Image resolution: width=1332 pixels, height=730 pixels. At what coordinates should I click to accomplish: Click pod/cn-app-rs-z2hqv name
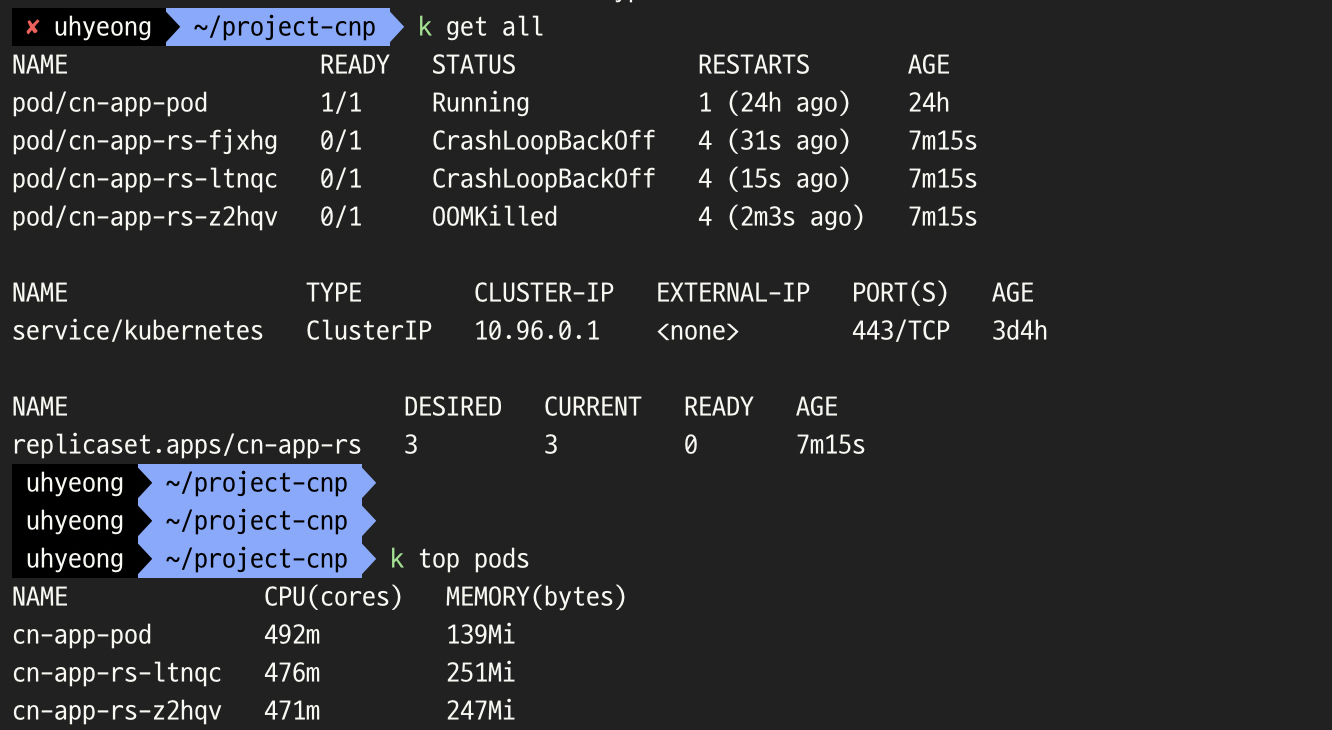pyautogui.click(x=145, y=217)
